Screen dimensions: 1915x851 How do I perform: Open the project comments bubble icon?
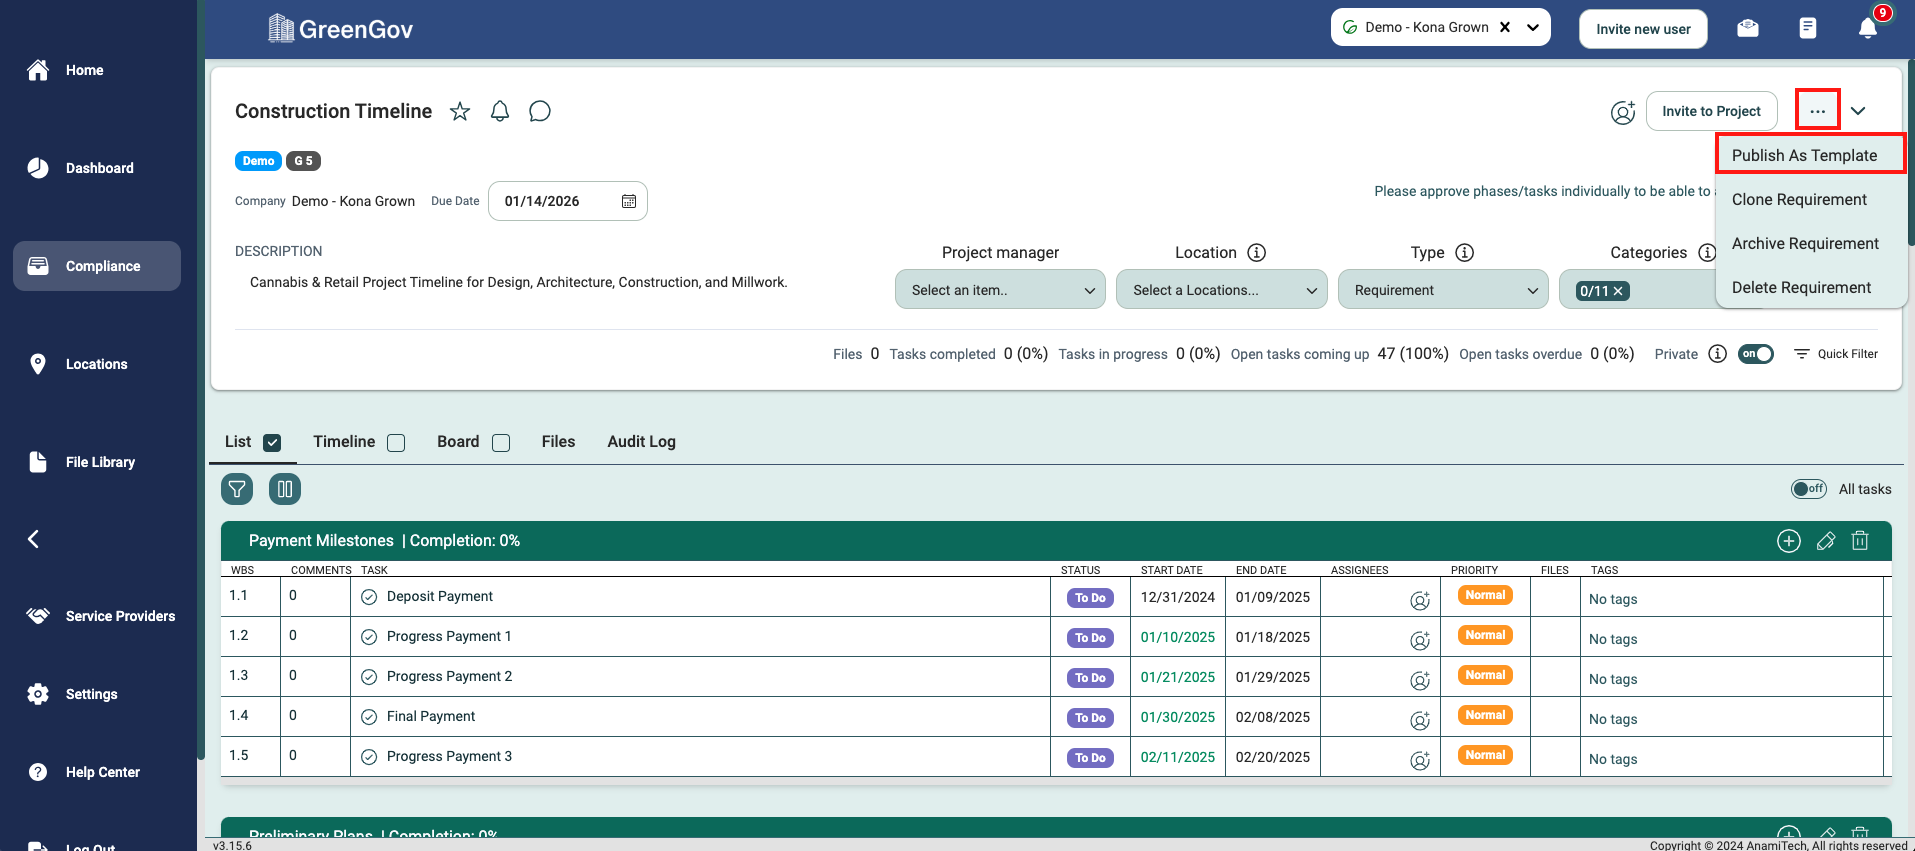point(540,111)
